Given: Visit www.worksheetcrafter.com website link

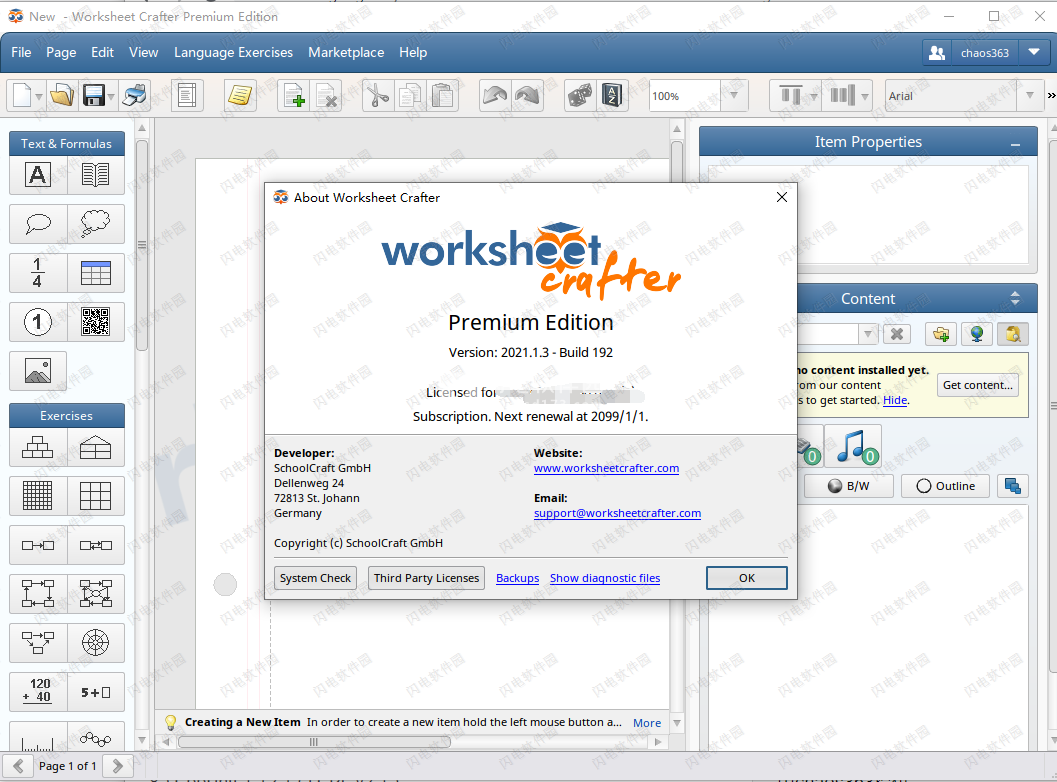Looking at the screenshot, I should (x=606, y=469).
